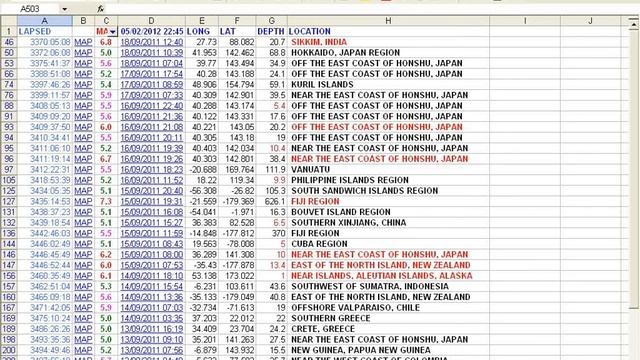Select magnitude cell 7.3

[106, 201]
